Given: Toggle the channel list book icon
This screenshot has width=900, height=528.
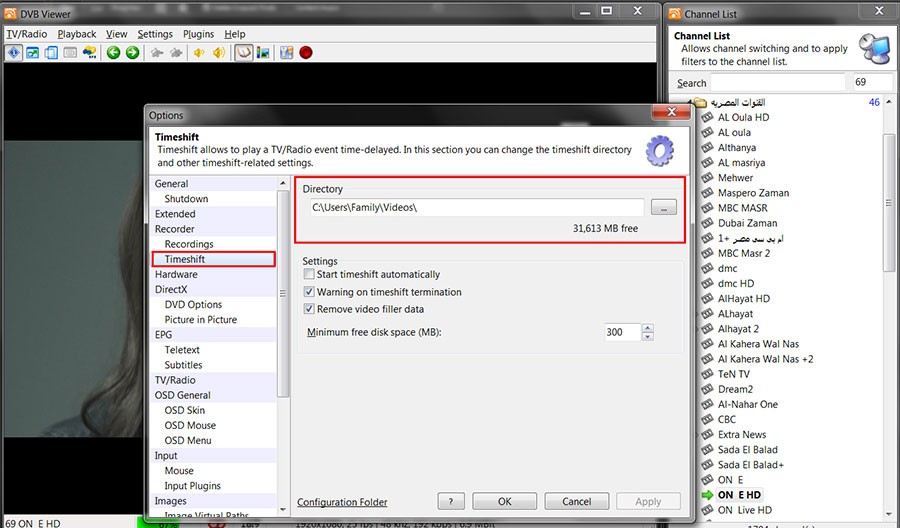Looking at the screenshot, I should pos(243,53).
